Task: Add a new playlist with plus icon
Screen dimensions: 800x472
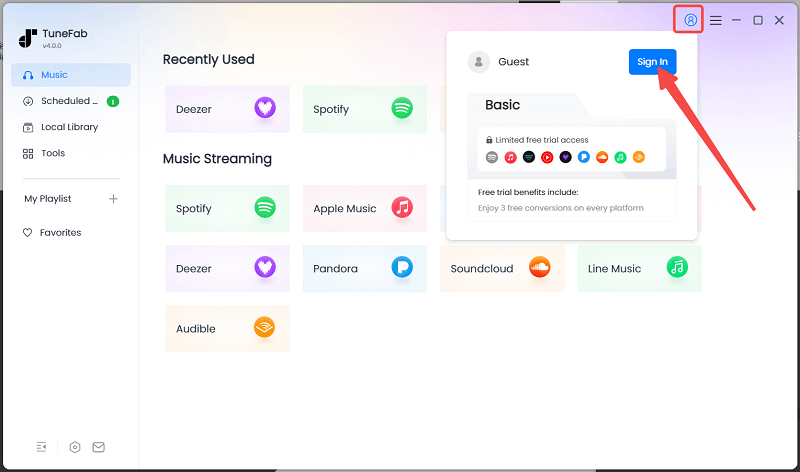Action: tap(113, 199)
